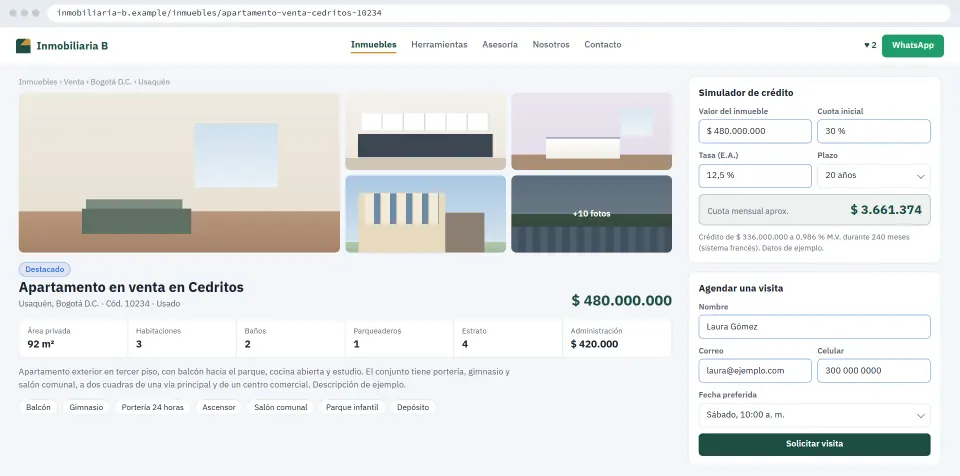The image size is (960, 476).
Task: Click the Inmuebles breadcrumb link
Action: tap(38, 82)
